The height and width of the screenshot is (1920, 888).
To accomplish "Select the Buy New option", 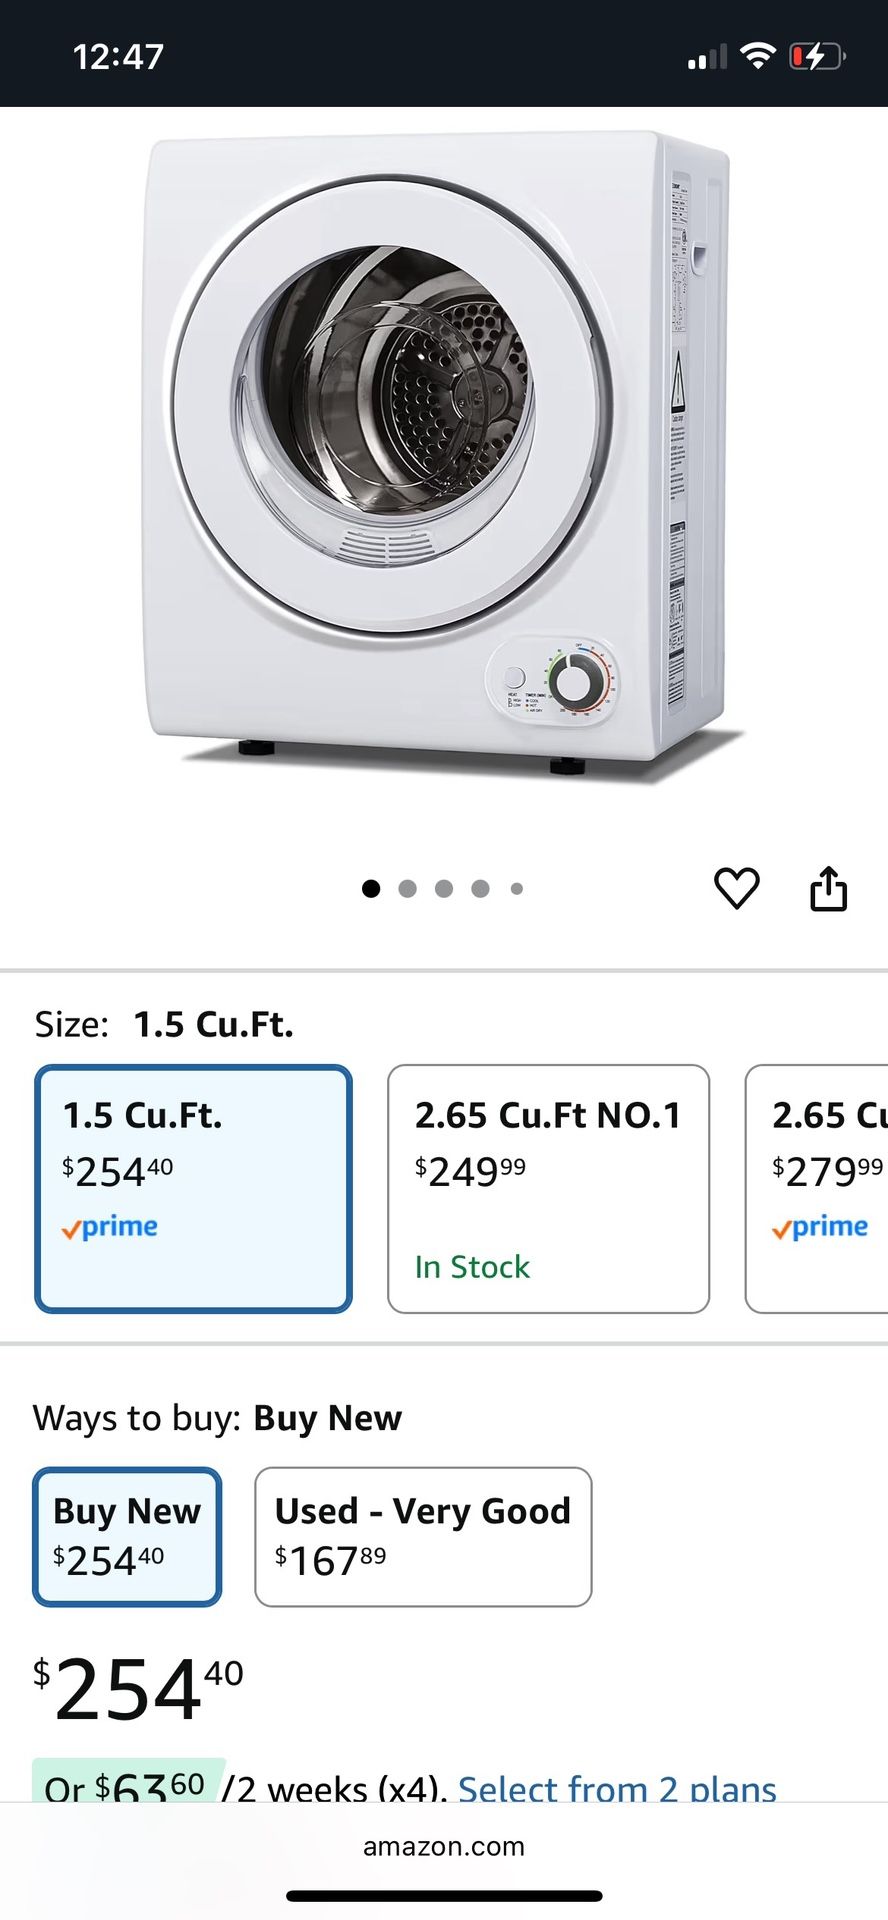I will [127, 1536].
